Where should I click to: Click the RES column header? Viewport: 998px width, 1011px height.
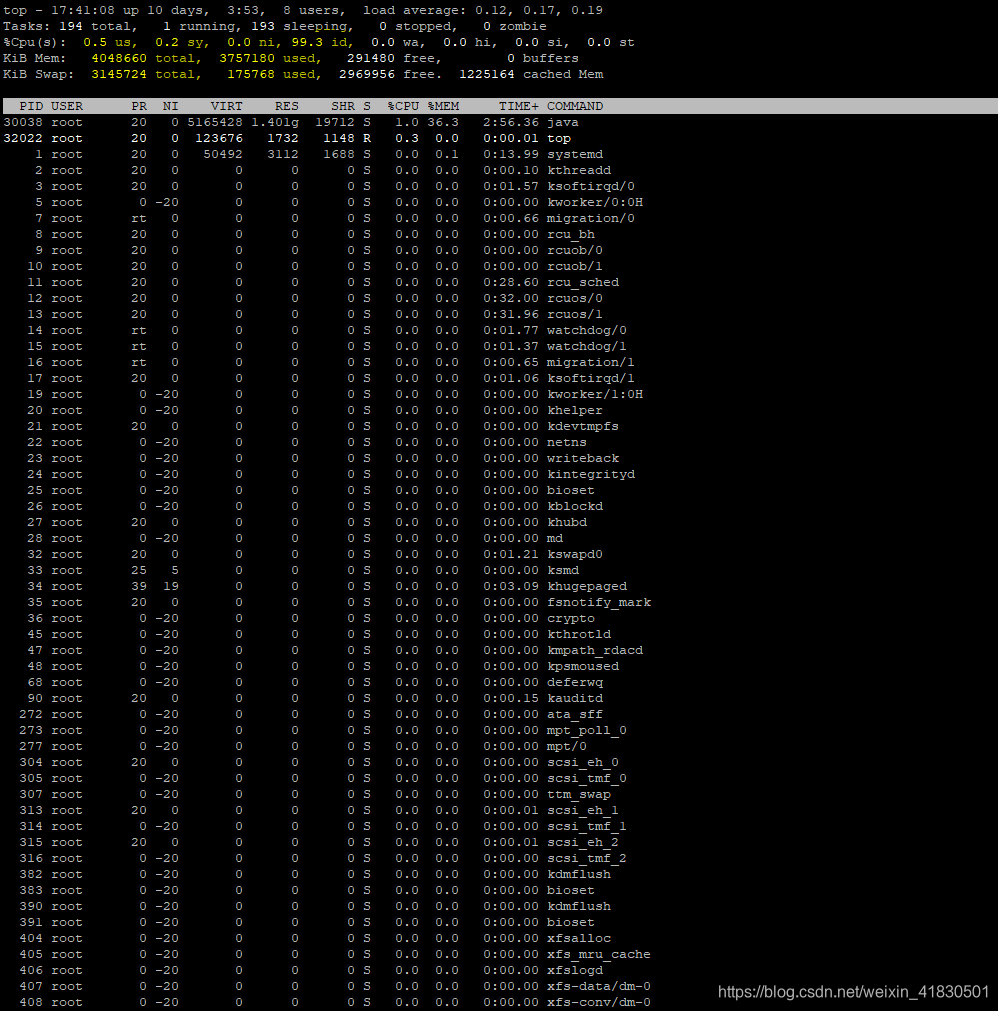pos(287,106)
